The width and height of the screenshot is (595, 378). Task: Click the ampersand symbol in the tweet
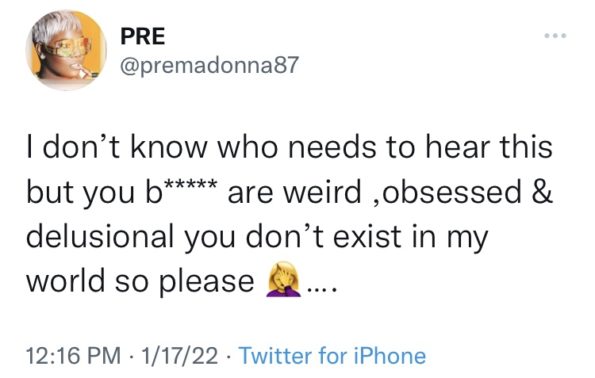(x=542, y=191)
